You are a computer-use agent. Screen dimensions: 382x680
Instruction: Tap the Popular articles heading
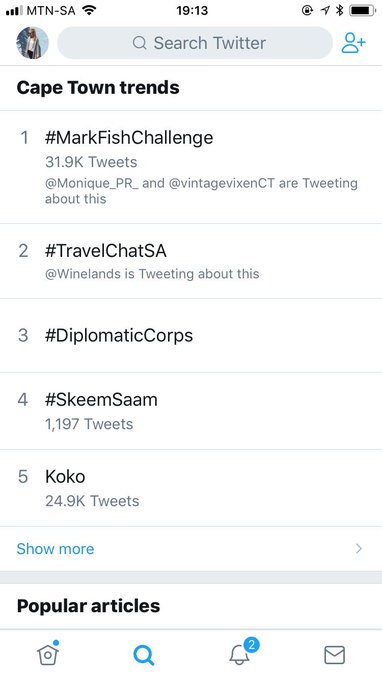(x=88, y=606)
